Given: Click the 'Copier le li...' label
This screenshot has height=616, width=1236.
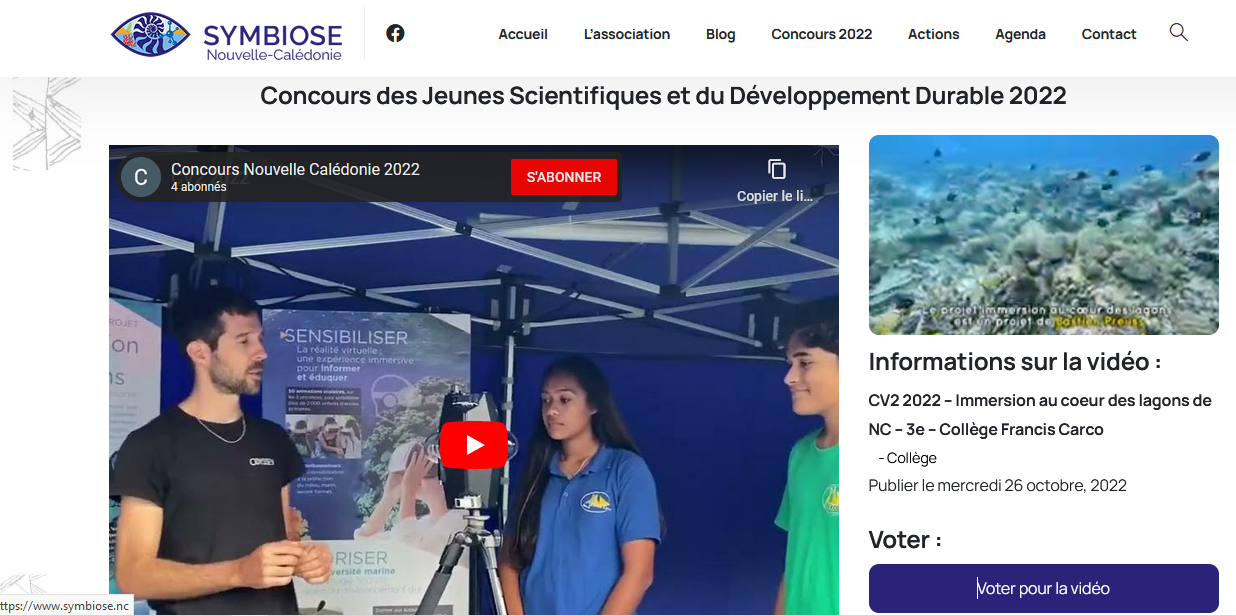Looking at the screenshot, I should pyautogui.click(x=775, y=196).
